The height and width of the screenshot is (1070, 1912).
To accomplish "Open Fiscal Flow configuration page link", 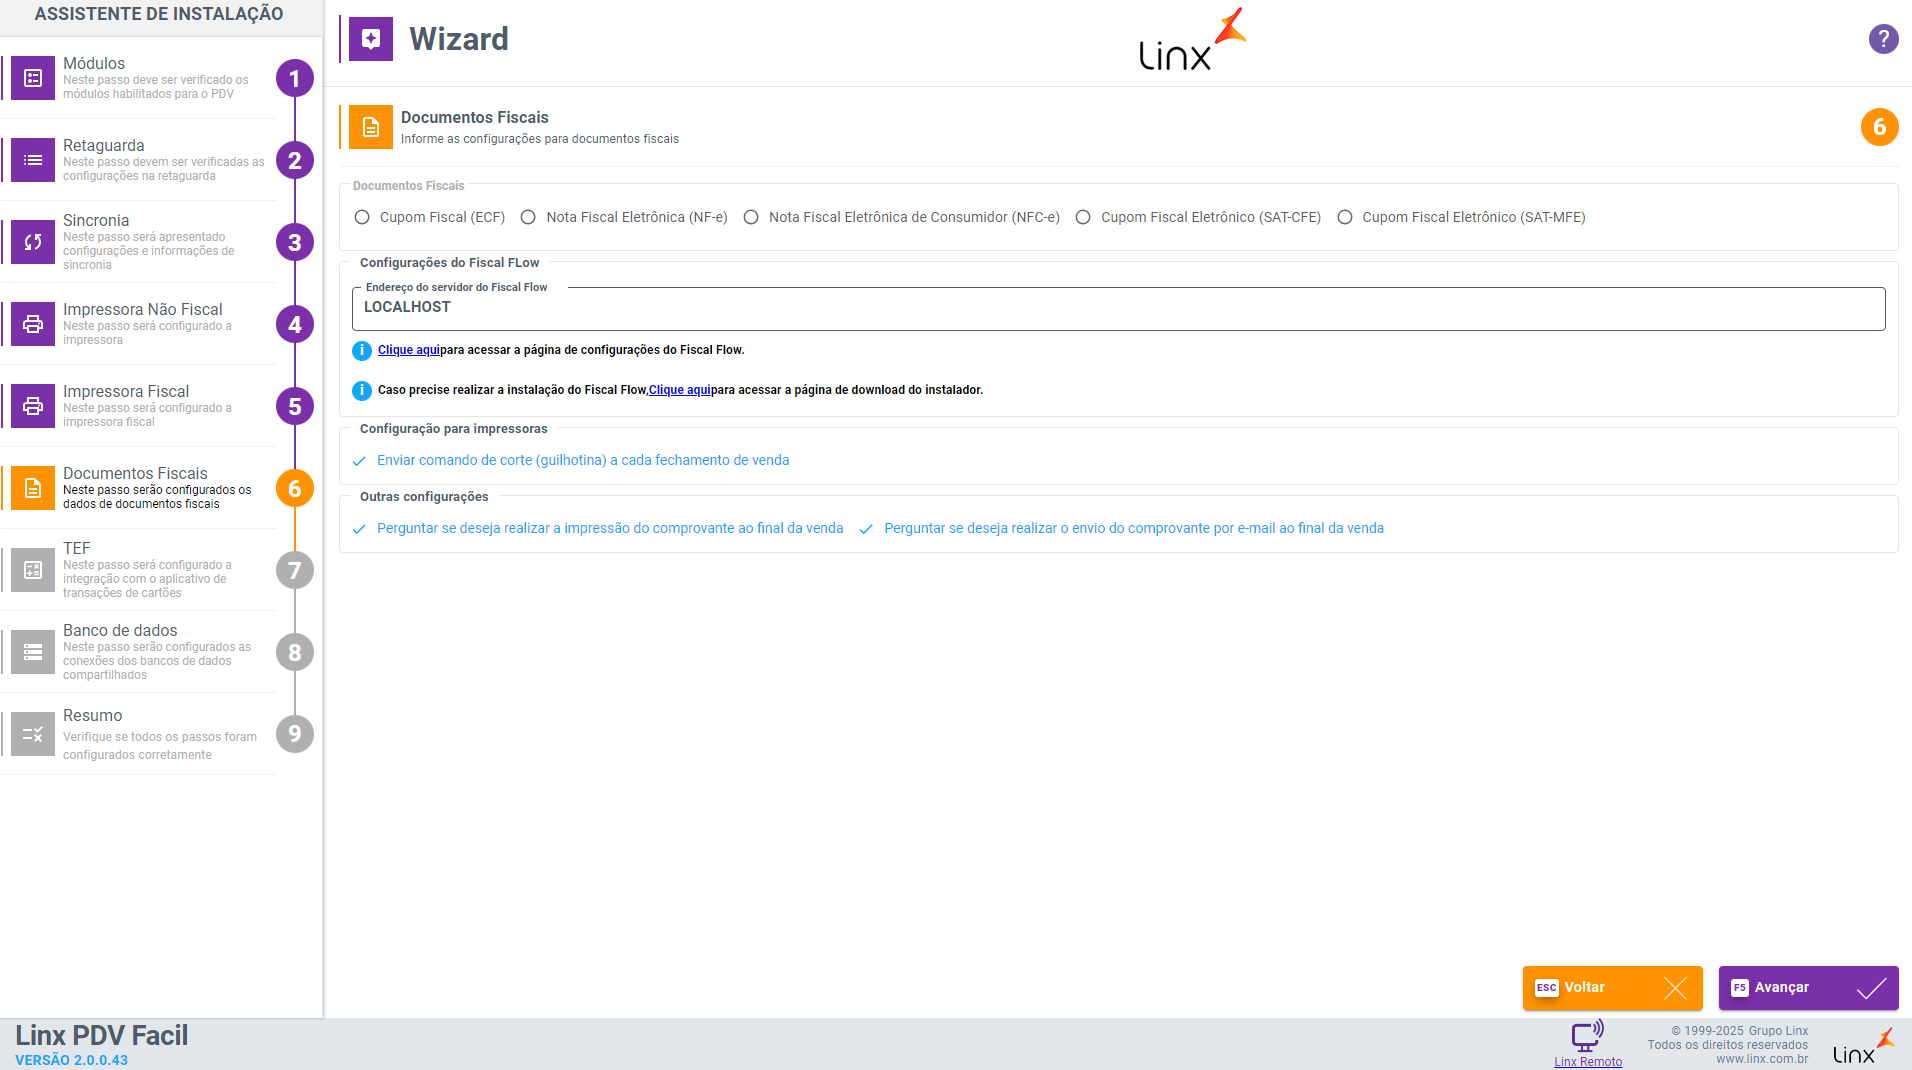I will 409,350.
